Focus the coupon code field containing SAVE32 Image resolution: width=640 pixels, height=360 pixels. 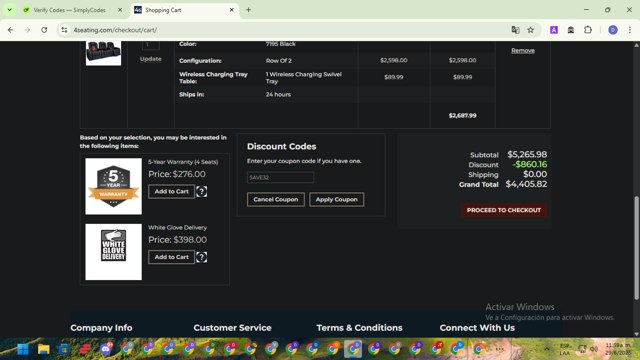(x=280, y=178)
